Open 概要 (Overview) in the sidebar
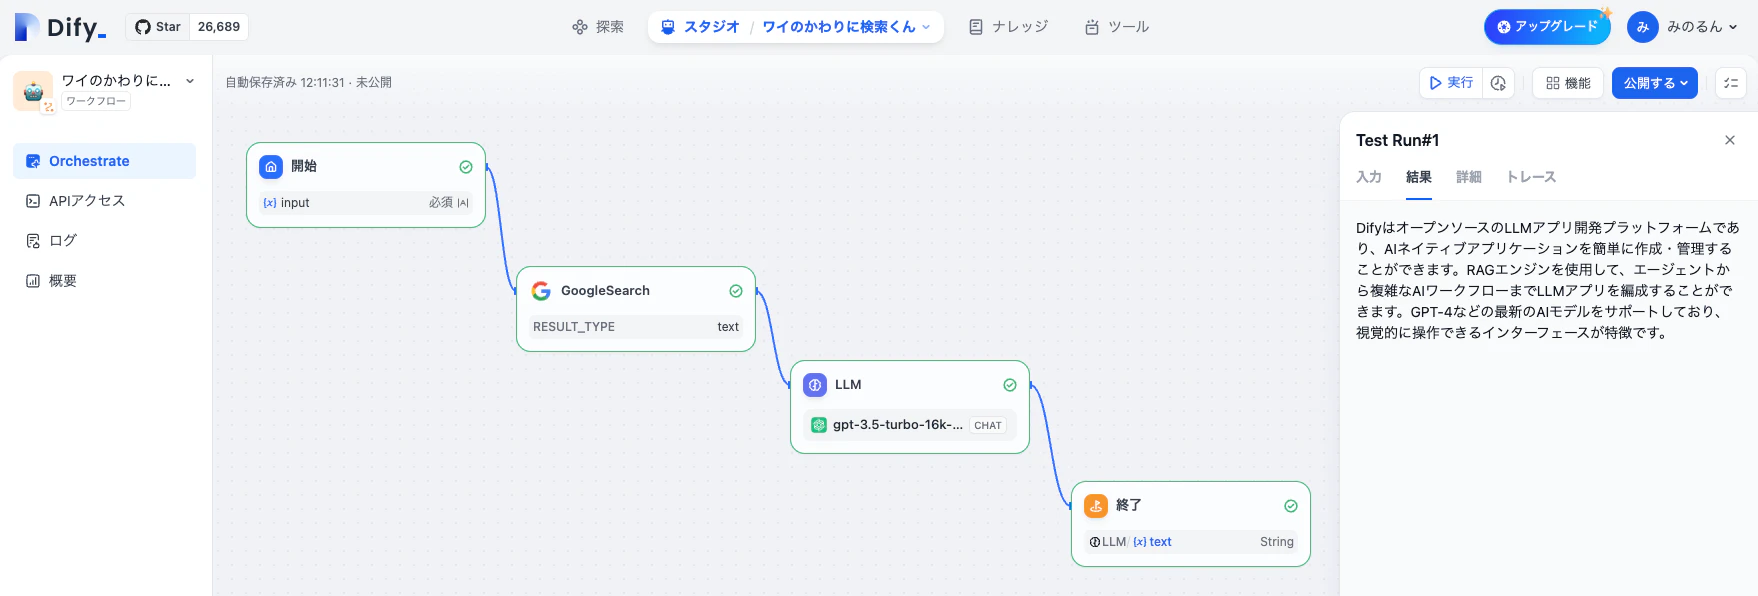 coord(104,281)
